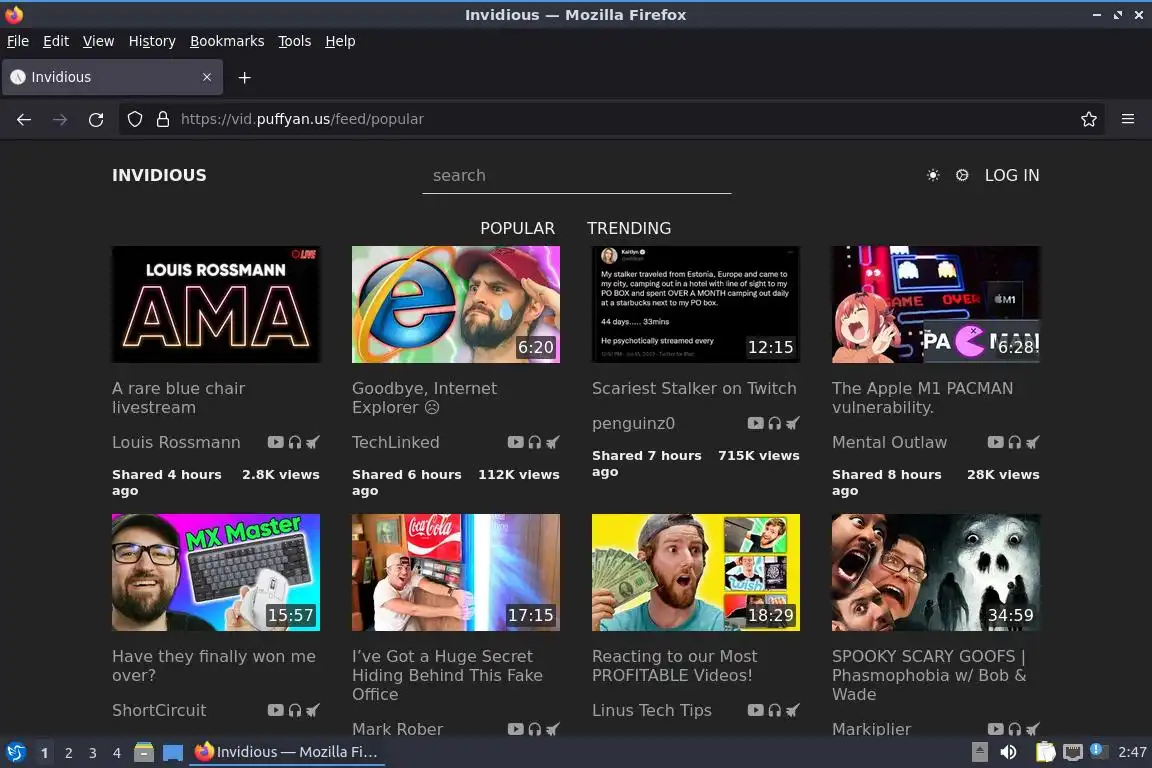Switch to workspace 2 in the taskbar
This screenshot has height=768, width=1152.
(68, 753)
